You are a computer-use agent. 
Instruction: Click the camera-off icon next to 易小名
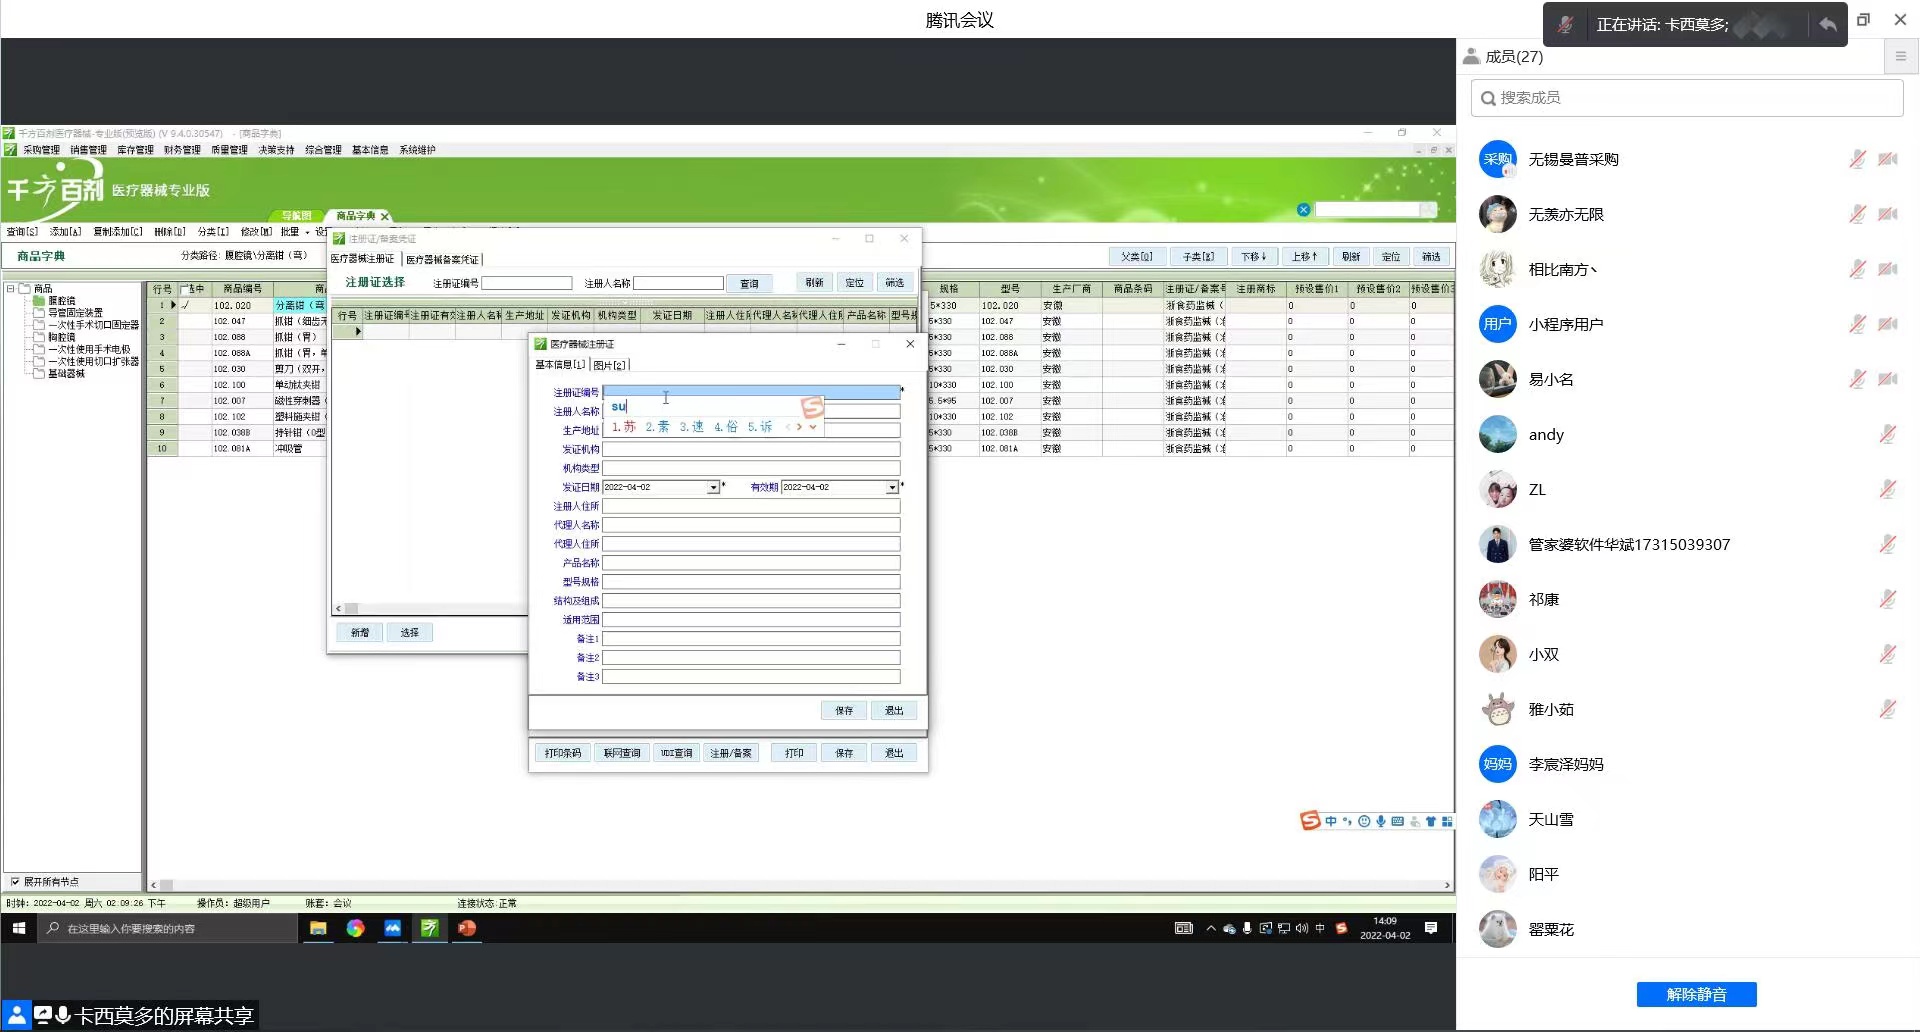1888,379
